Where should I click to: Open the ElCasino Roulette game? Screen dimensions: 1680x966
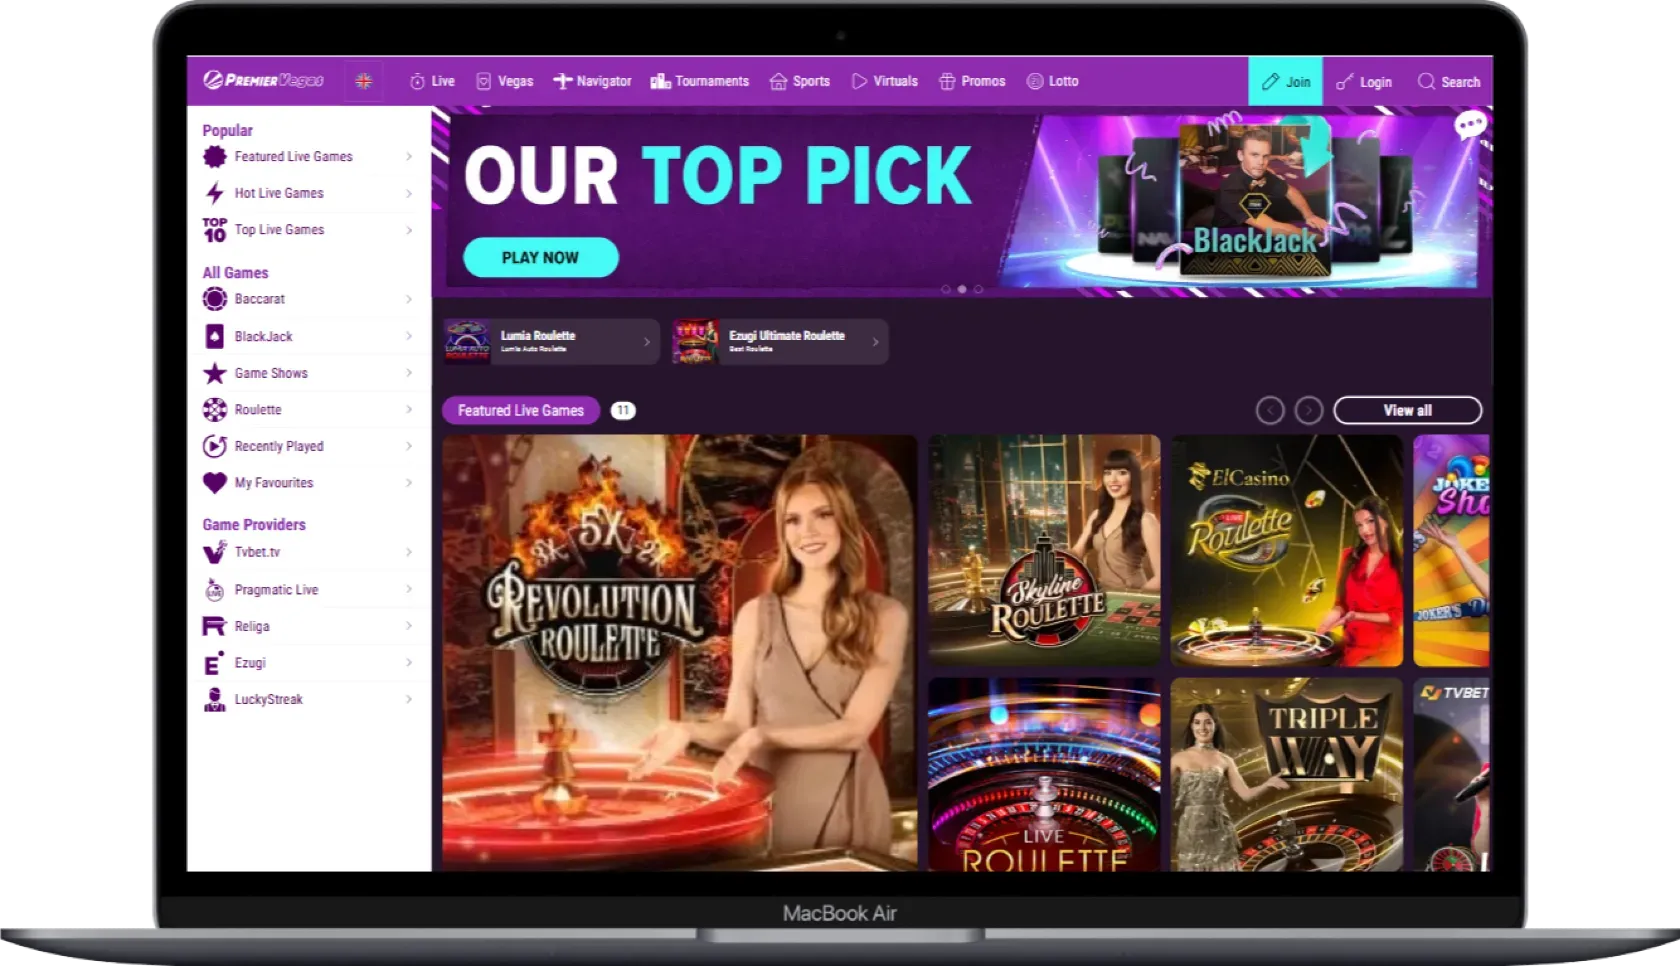pos(1287,550)
